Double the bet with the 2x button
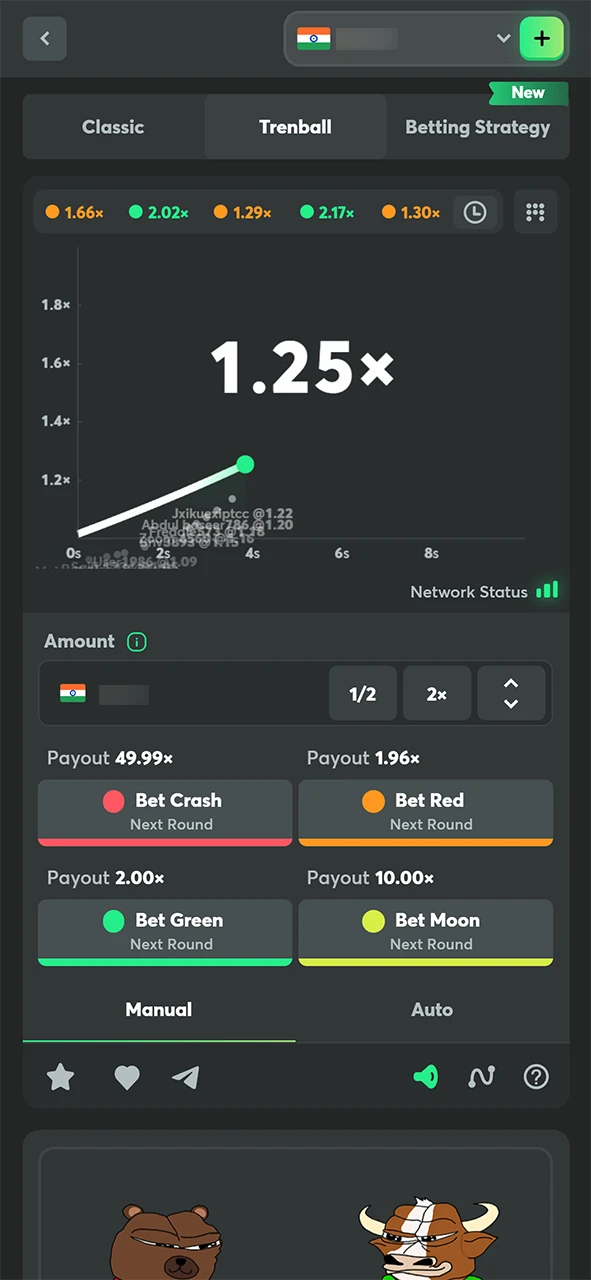Viewport: 591px width, 1280px height. [x=436, y=693]
